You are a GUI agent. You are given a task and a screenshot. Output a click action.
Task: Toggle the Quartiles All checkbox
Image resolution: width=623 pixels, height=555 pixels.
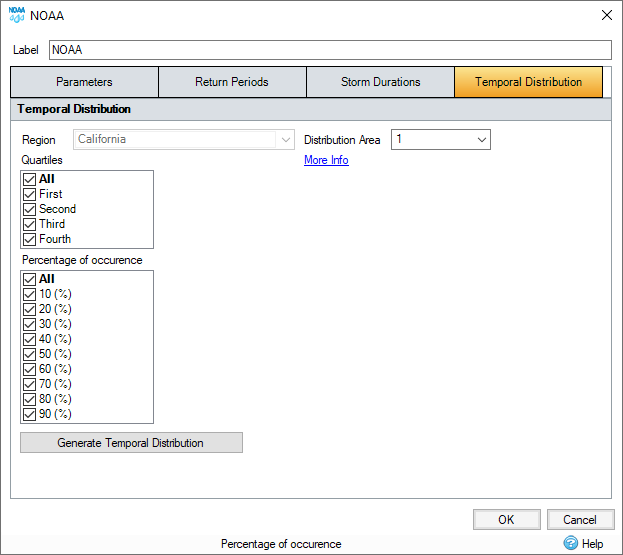[x=29, y=179]
